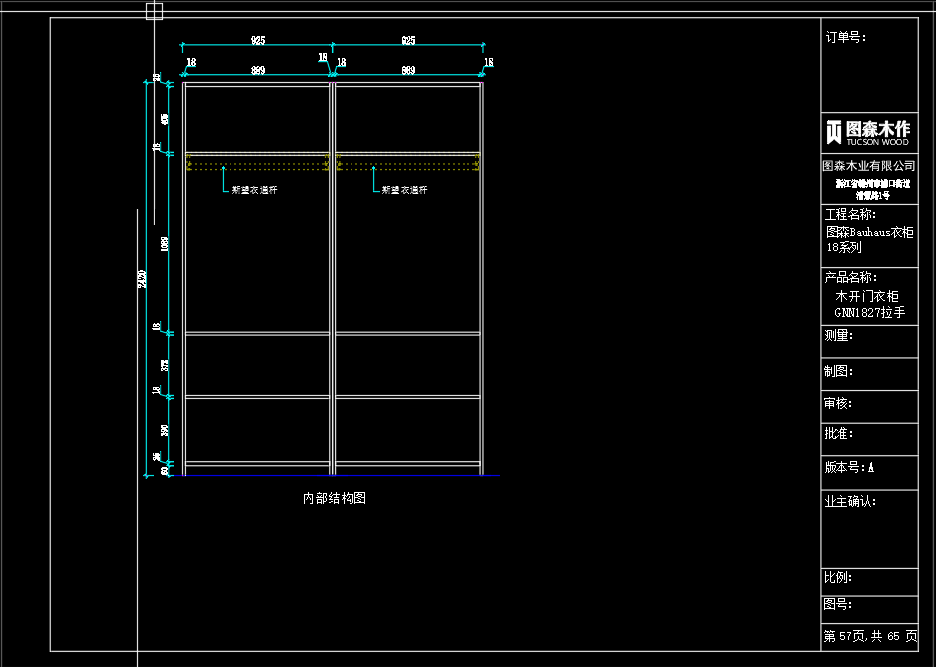Click the 订单号 order number field
Screen dimensions: 936x667
[845, 38]
